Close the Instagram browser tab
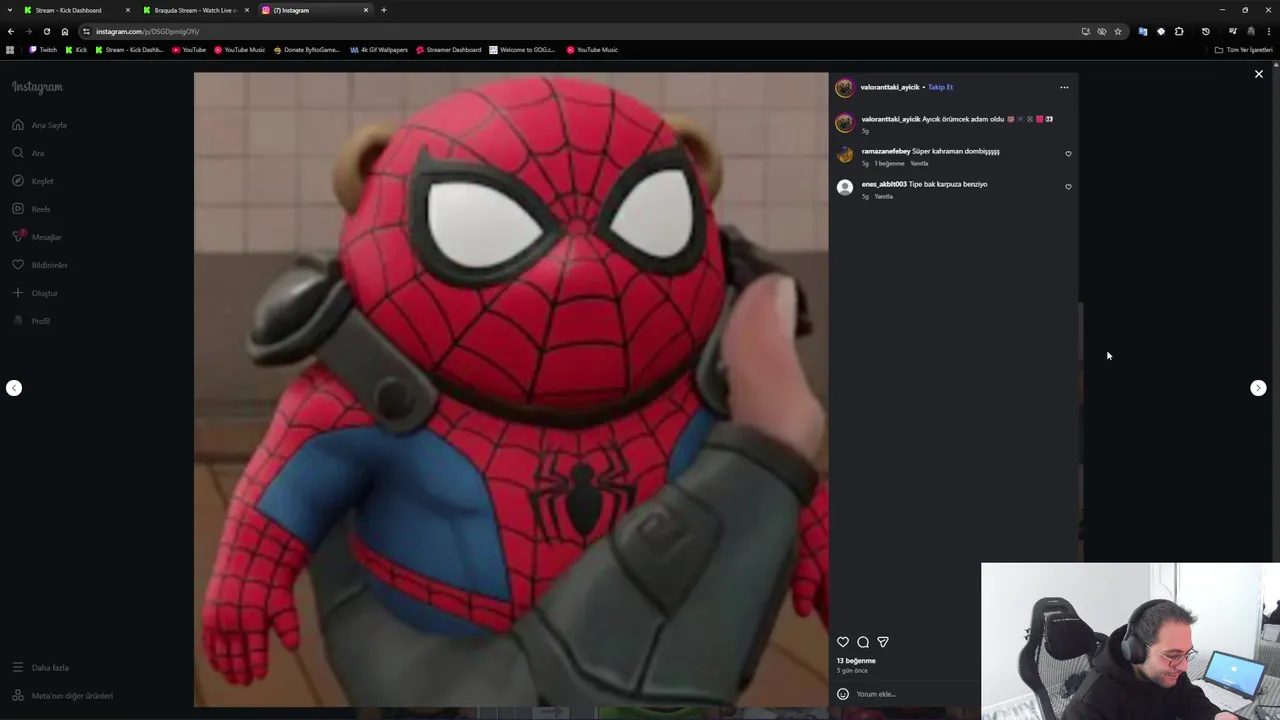Image resolution: width=1280 pixels, height=720 pixels. pos(366,10)
